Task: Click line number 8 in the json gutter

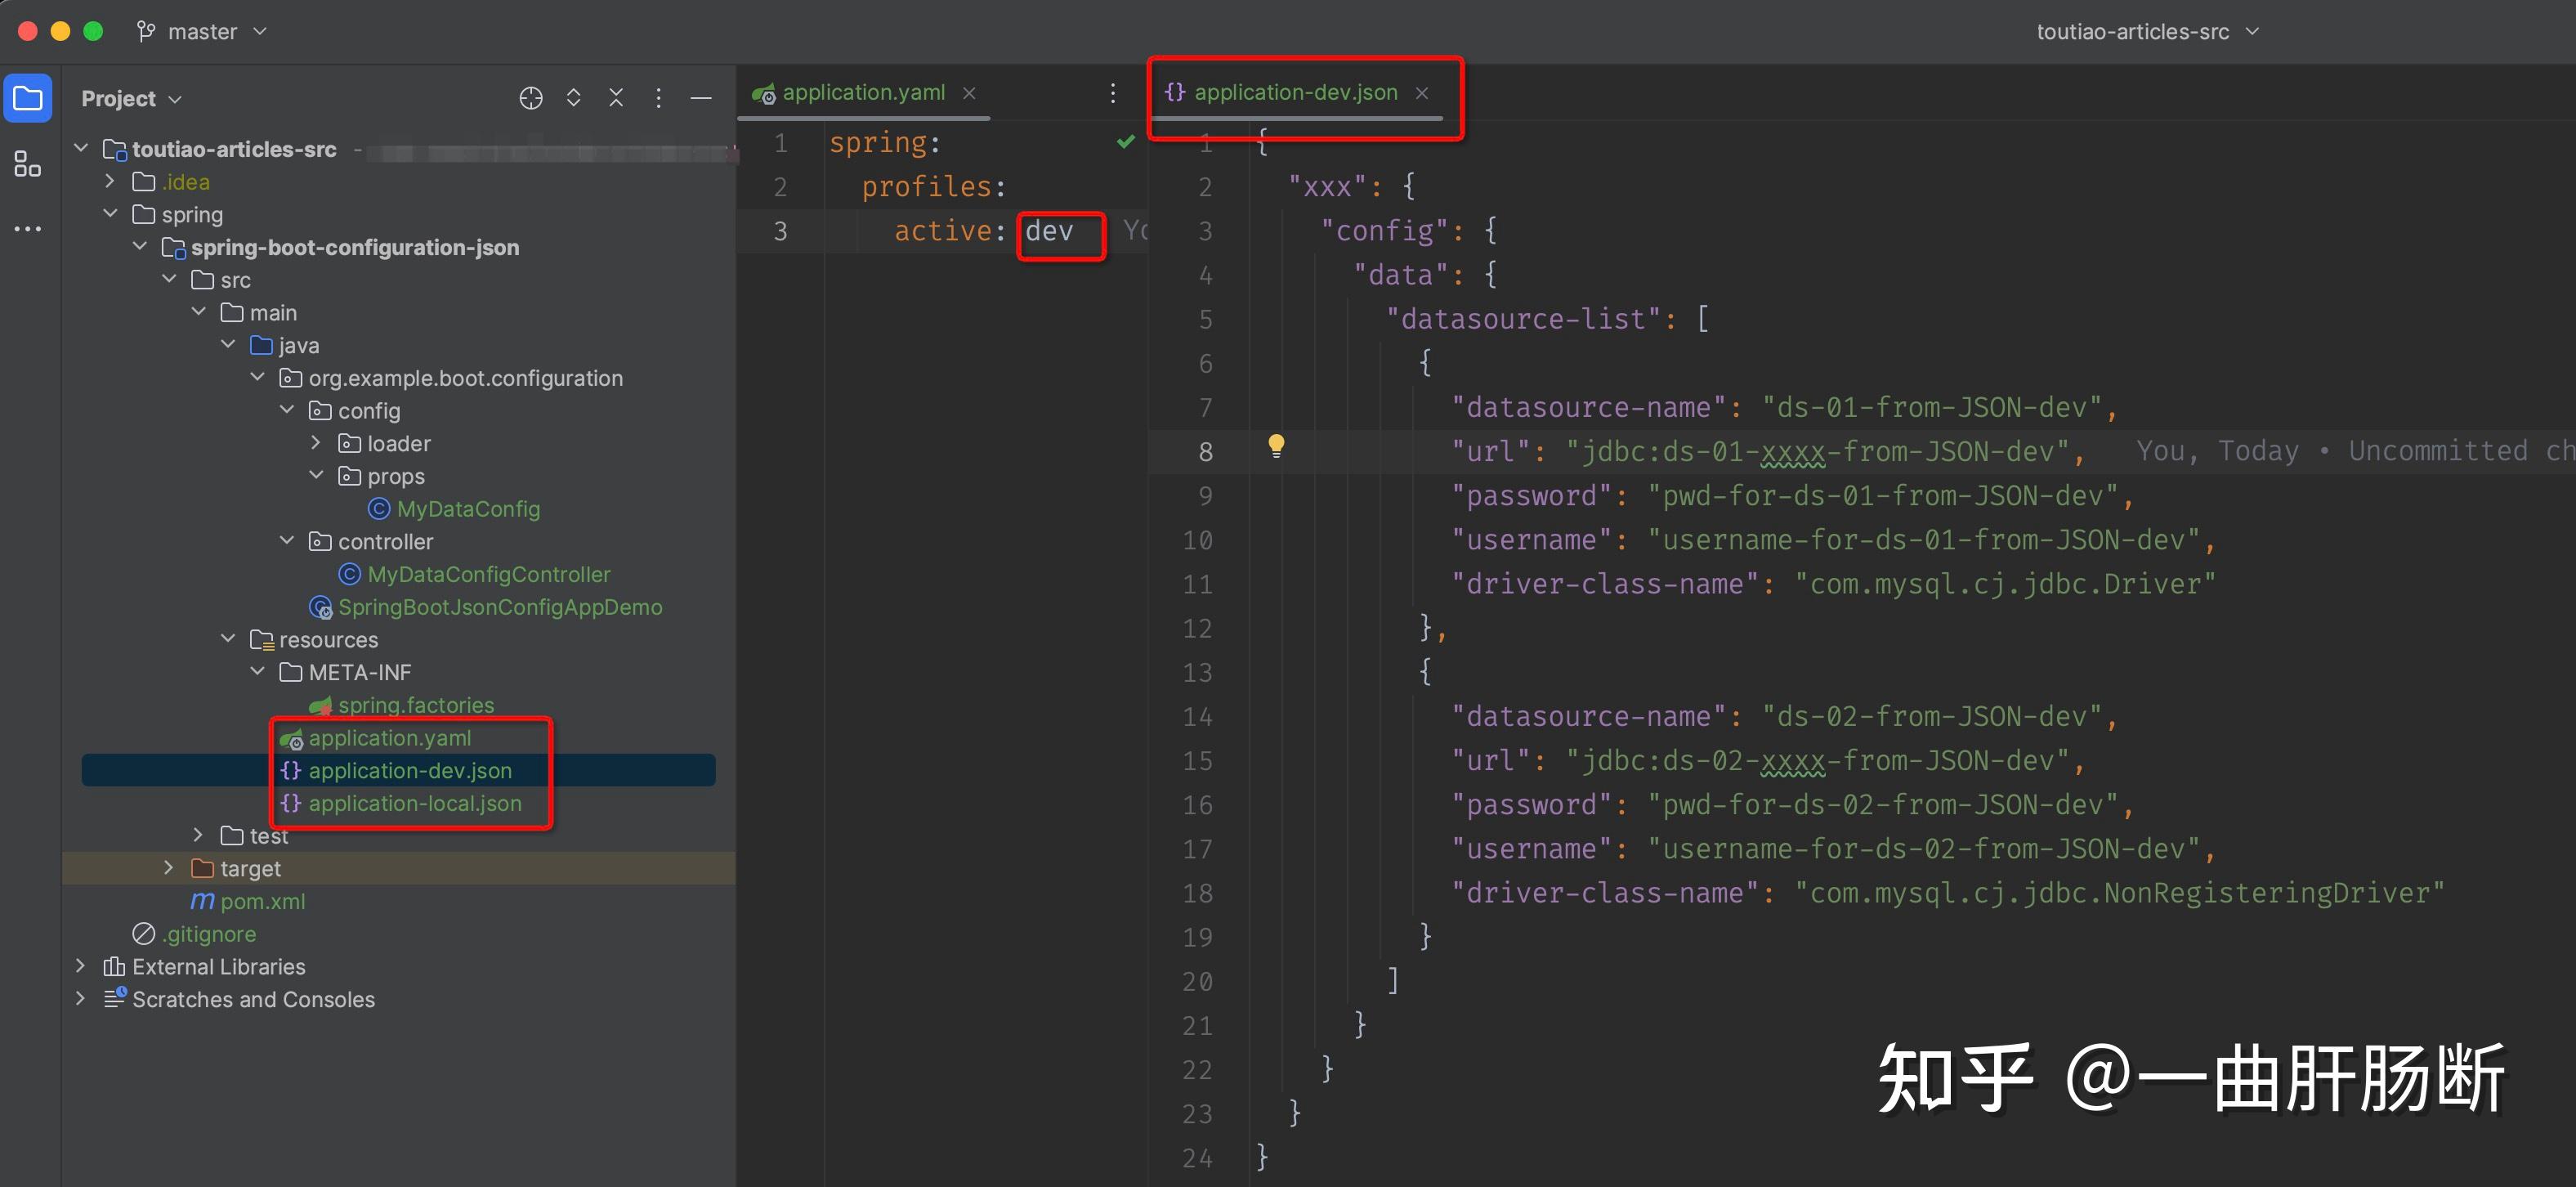Action: (1206, 452)
